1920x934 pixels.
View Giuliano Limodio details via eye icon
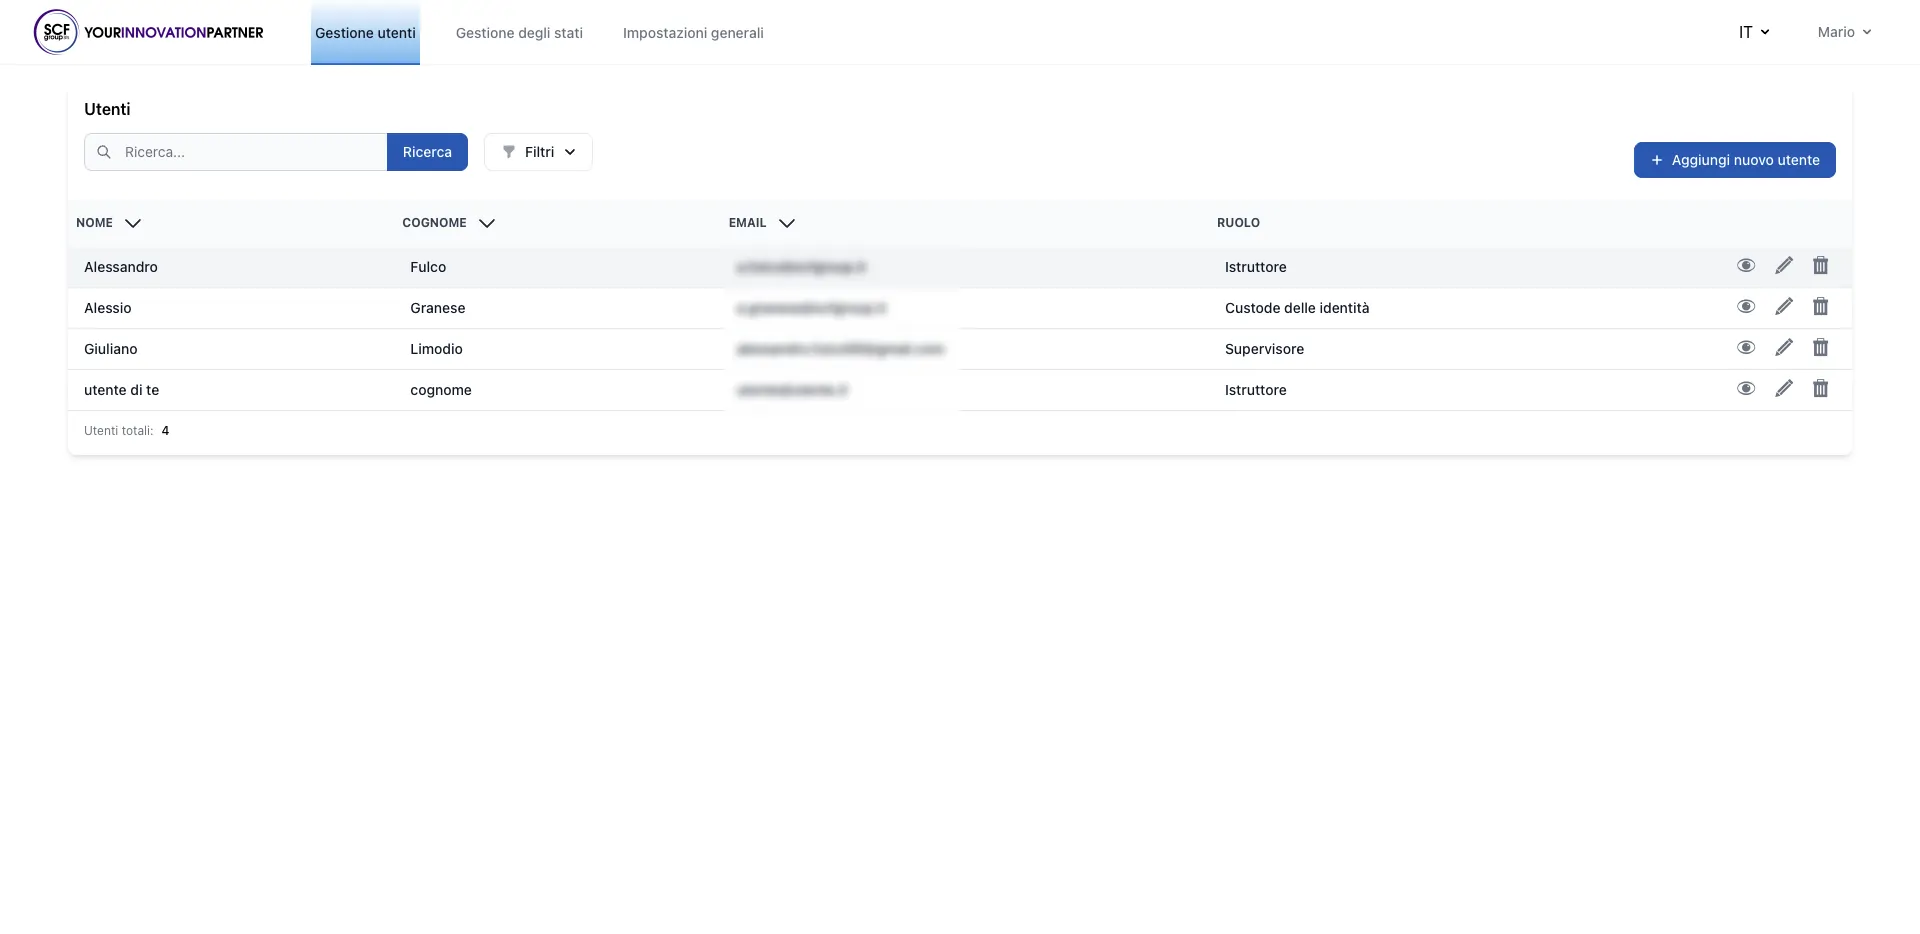pos(1746,348)
